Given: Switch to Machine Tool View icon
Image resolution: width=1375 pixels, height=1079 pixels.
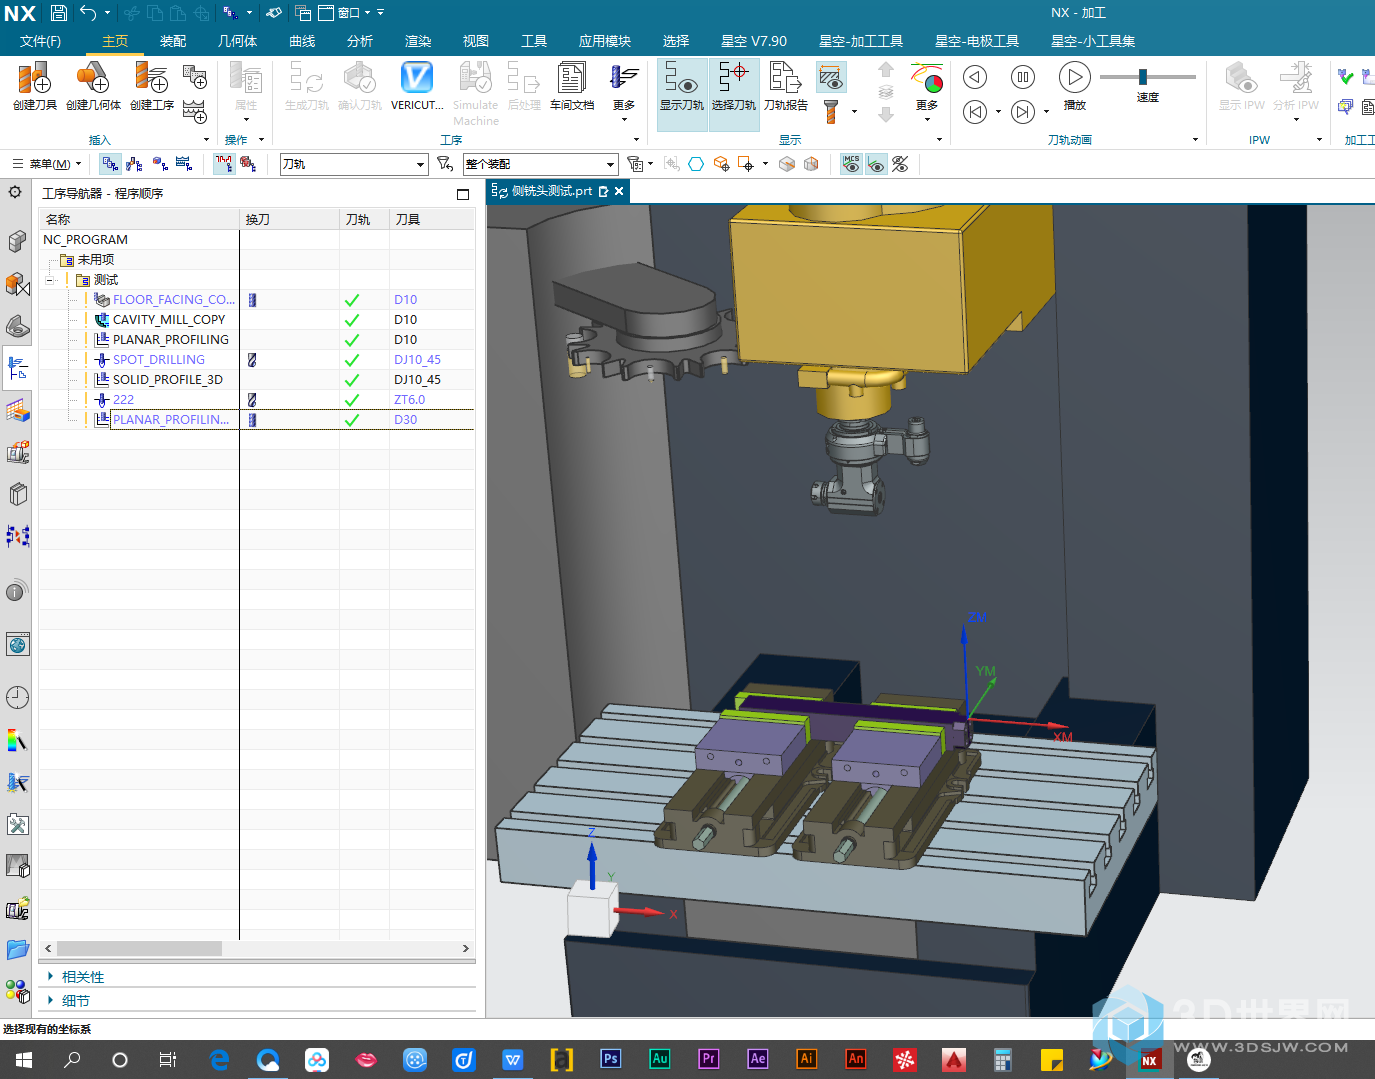Looking at the screenshot, I should pyautogui.click(x=134, y=164).
